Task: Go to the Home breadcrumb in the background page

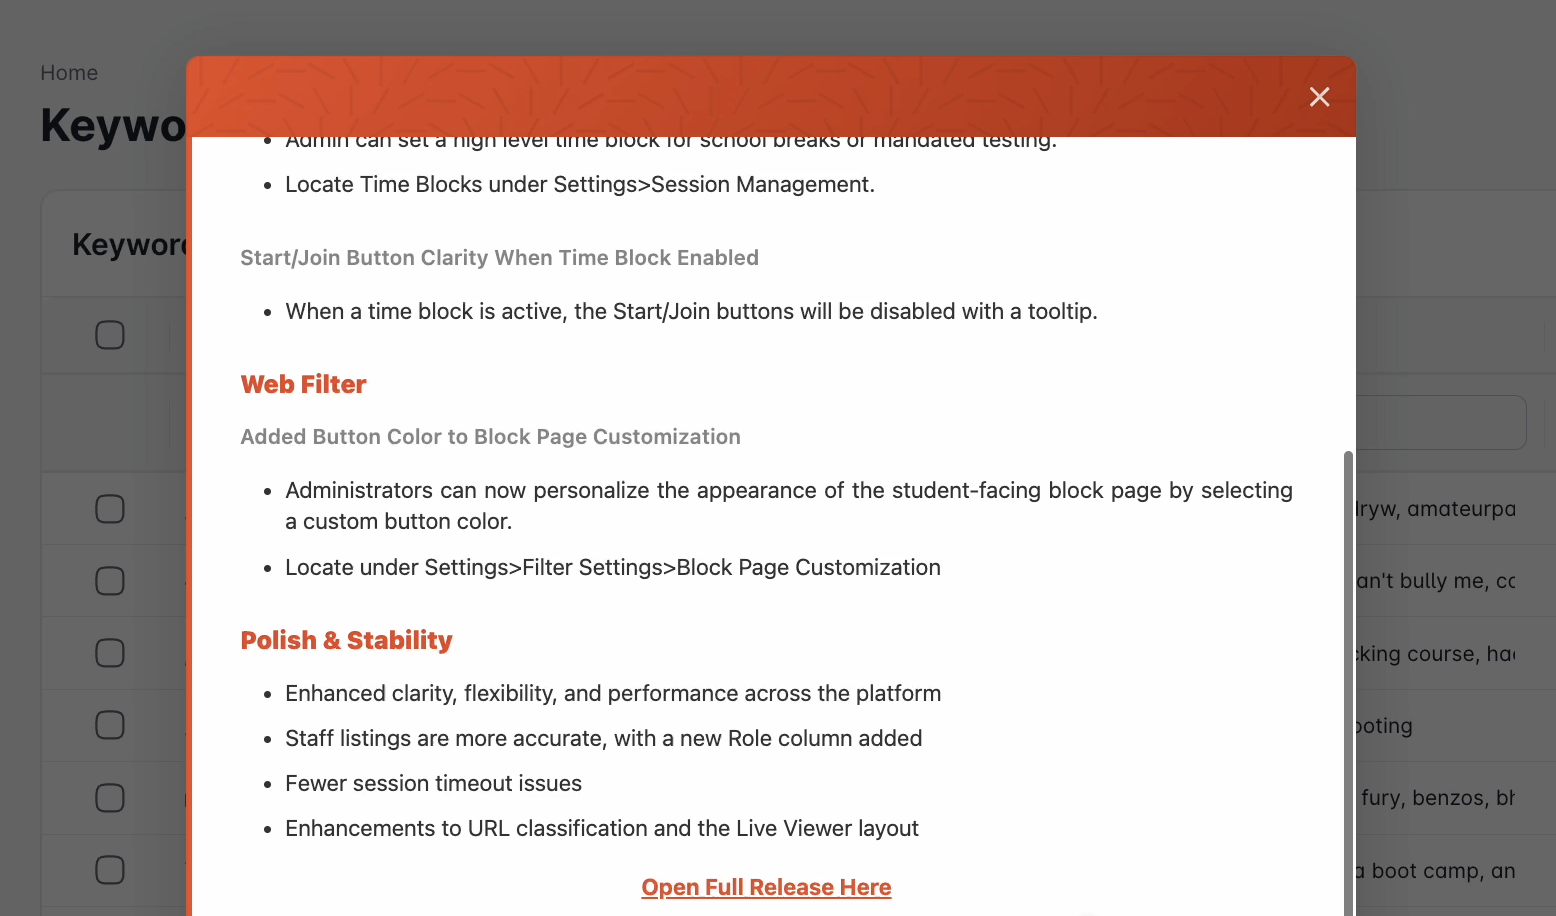Action: [x=69, y=73]
